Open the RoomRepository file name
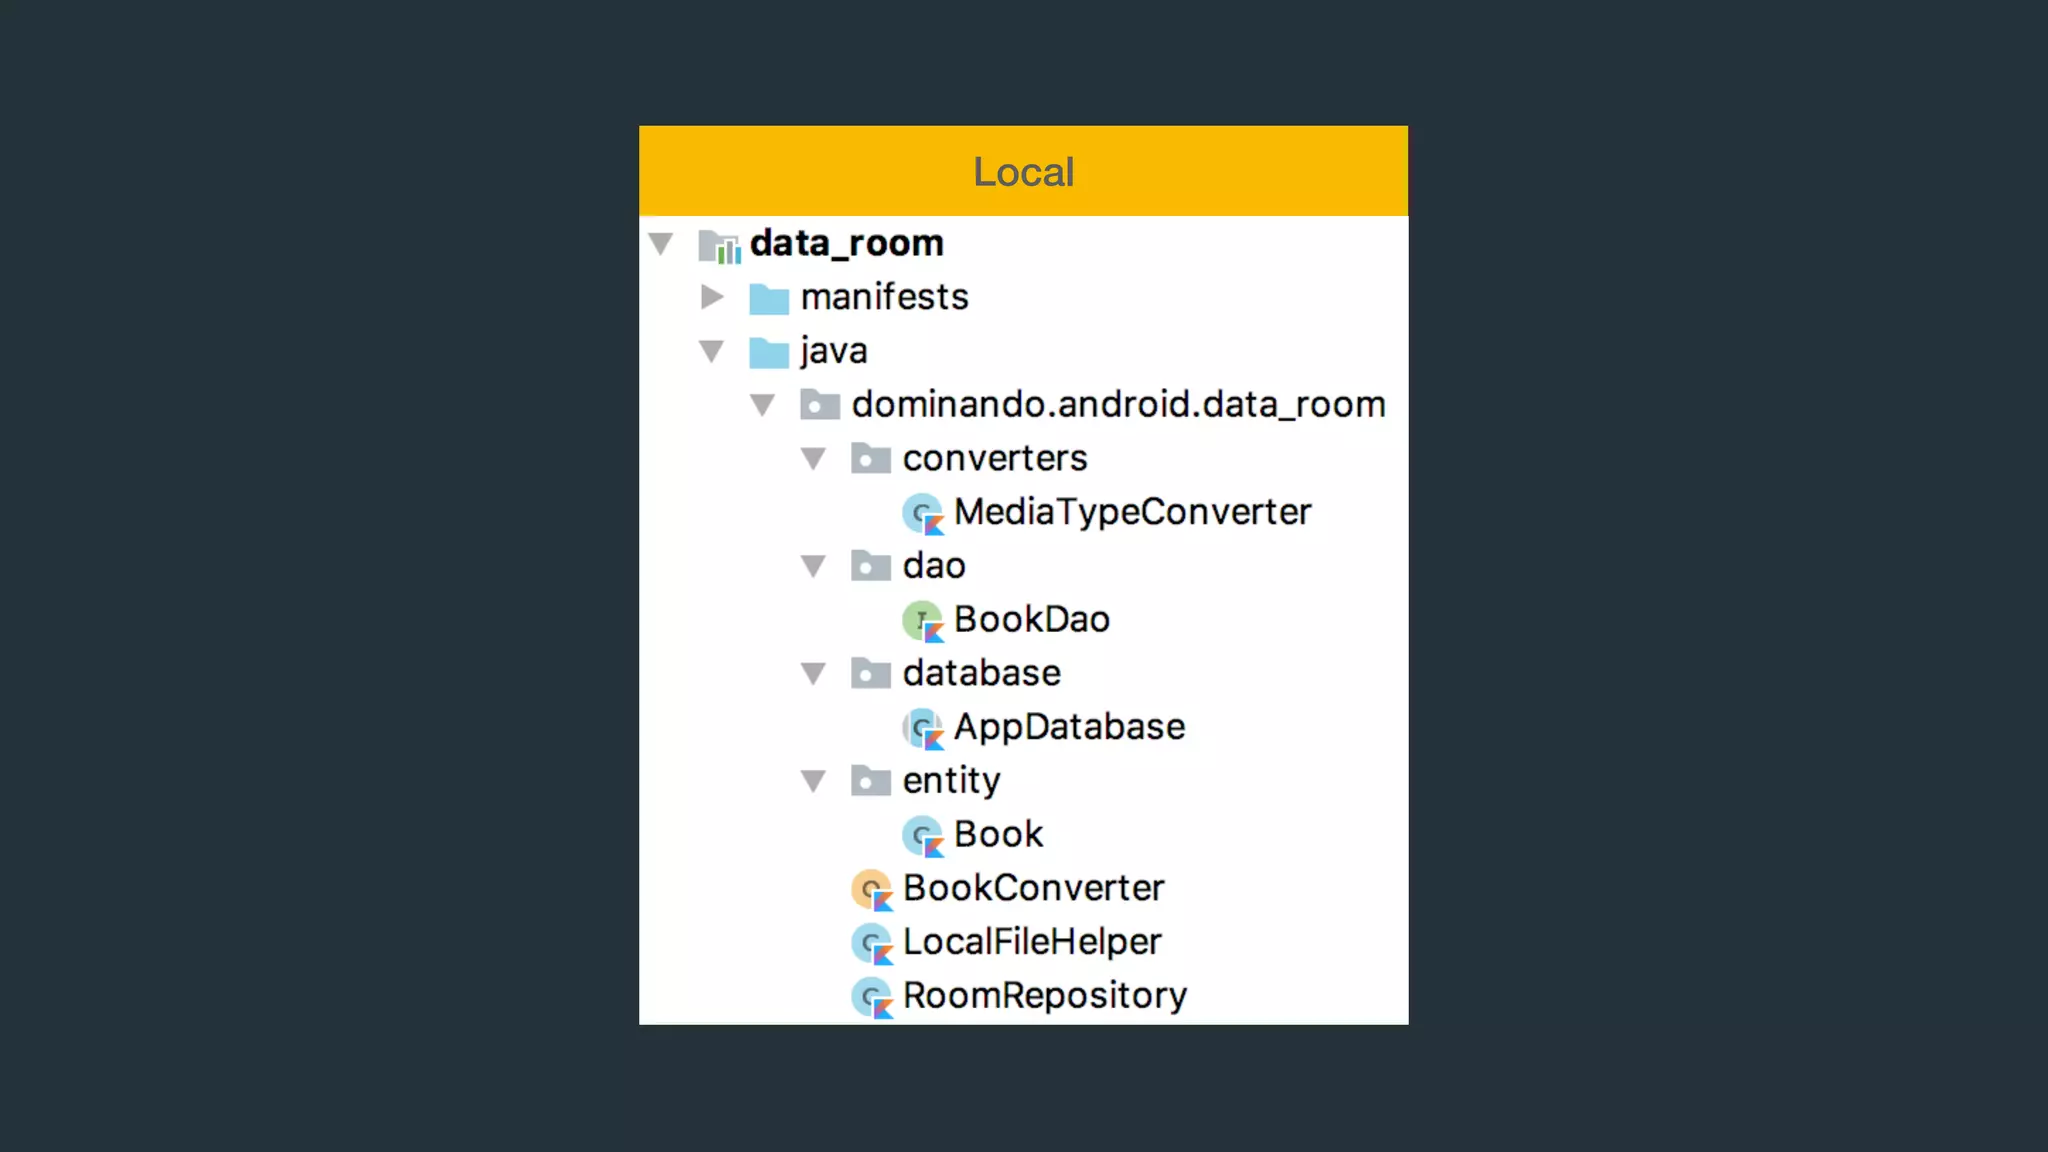The width and height of the screenshot is (2048, 1152). point(1045,995)
